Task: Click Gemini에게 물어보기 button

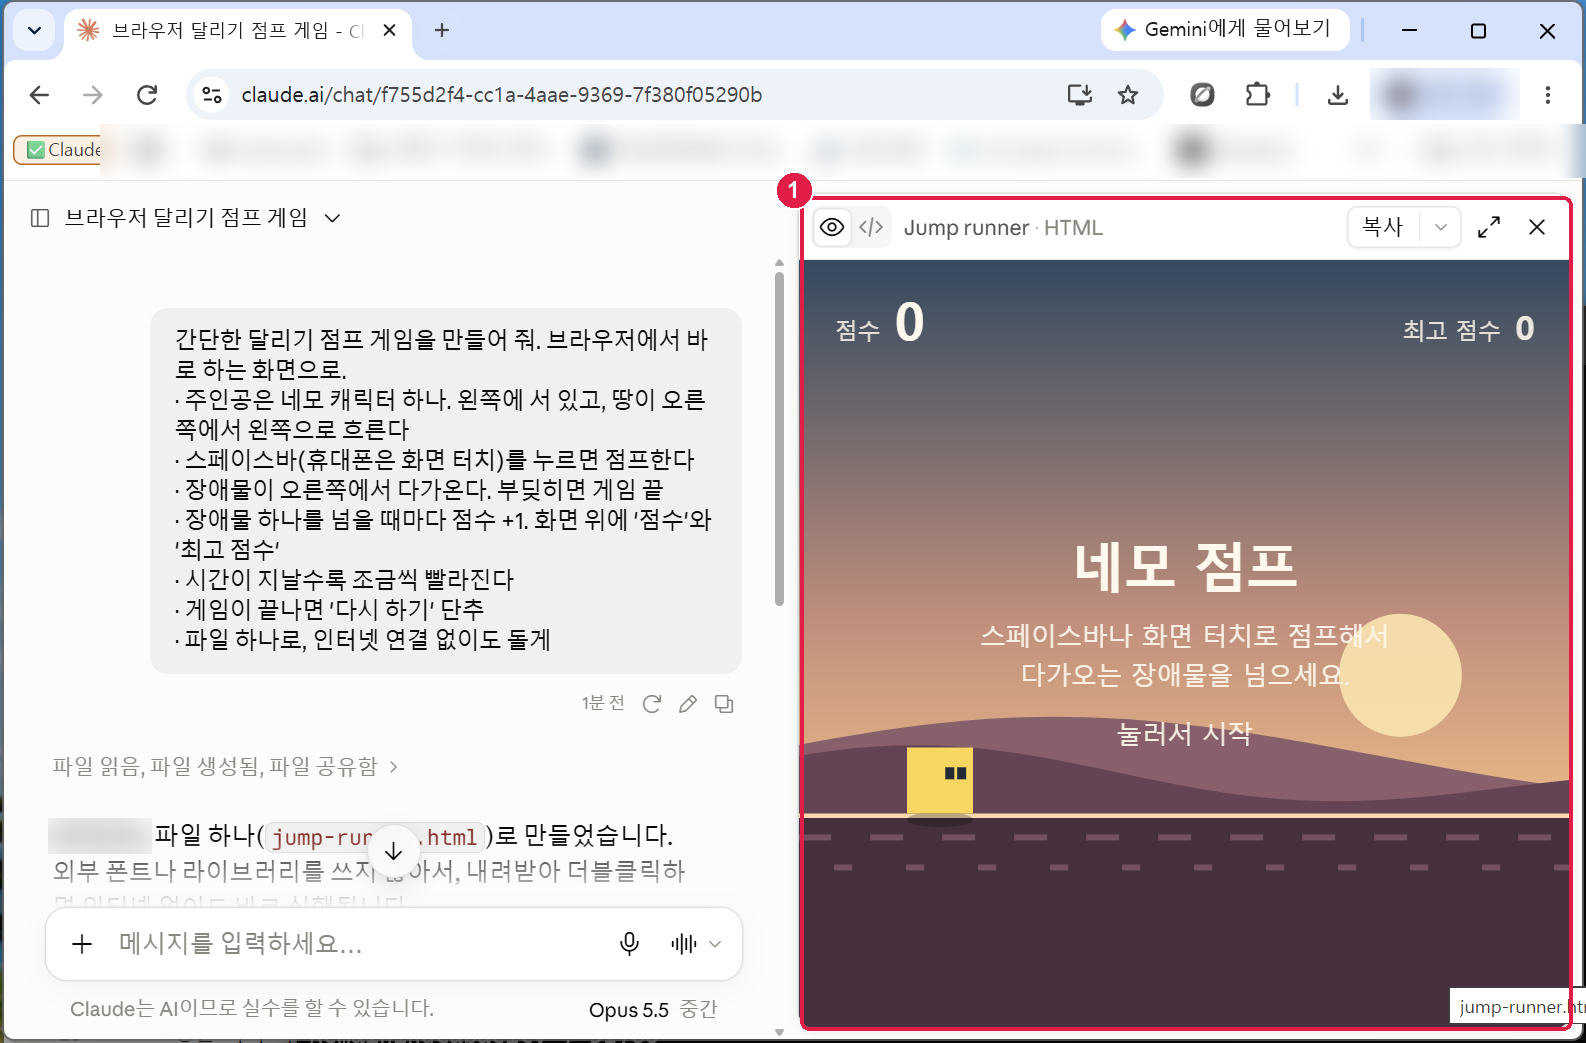Action: click(x=1225, y=29)
